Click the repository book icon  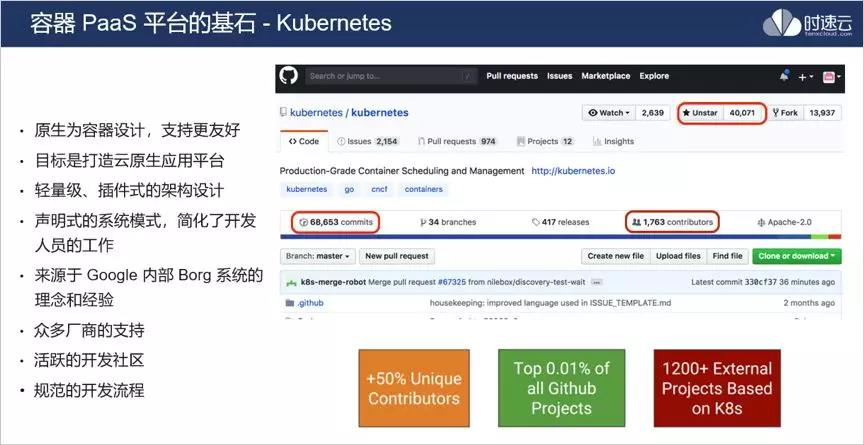(x=284, y=112)
